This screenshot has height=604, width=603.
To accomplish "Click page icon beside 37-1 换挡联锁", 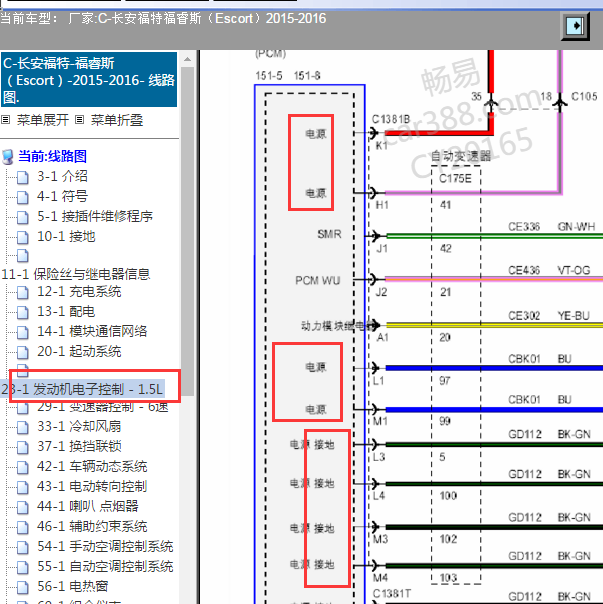I will tap(23, 448).
